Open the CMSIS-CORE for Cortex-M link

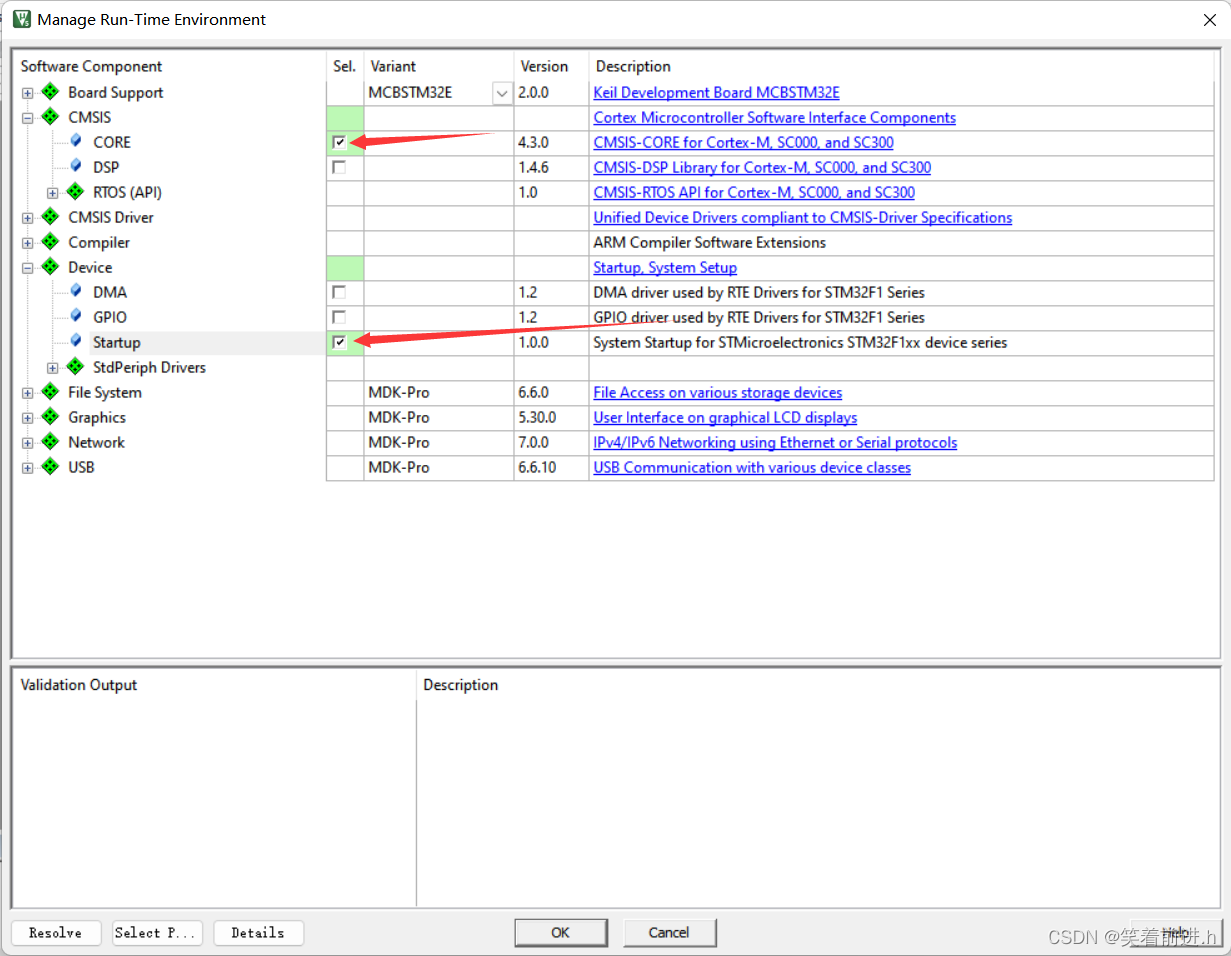(x=743, y=142)
